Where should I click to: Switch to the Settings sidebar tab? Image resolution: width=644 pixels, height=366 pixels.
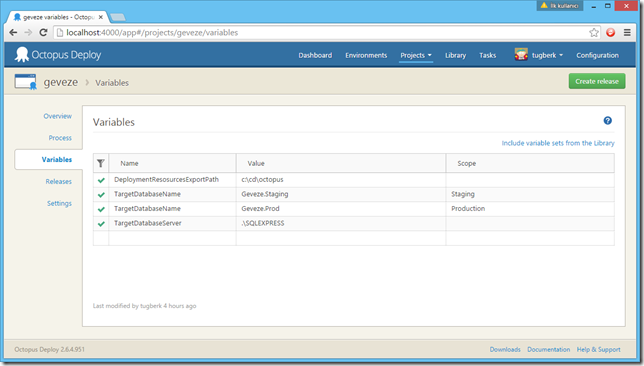[59, 203]
